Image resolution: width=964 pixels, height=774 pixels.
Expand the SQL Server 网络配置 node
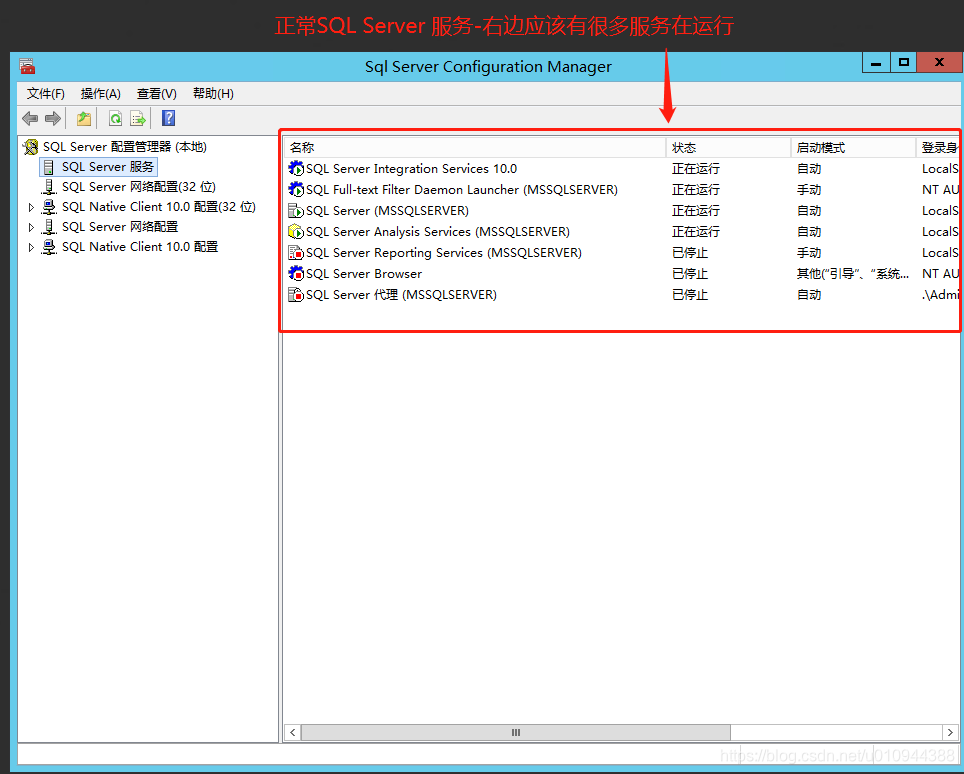tap(31, 227)
